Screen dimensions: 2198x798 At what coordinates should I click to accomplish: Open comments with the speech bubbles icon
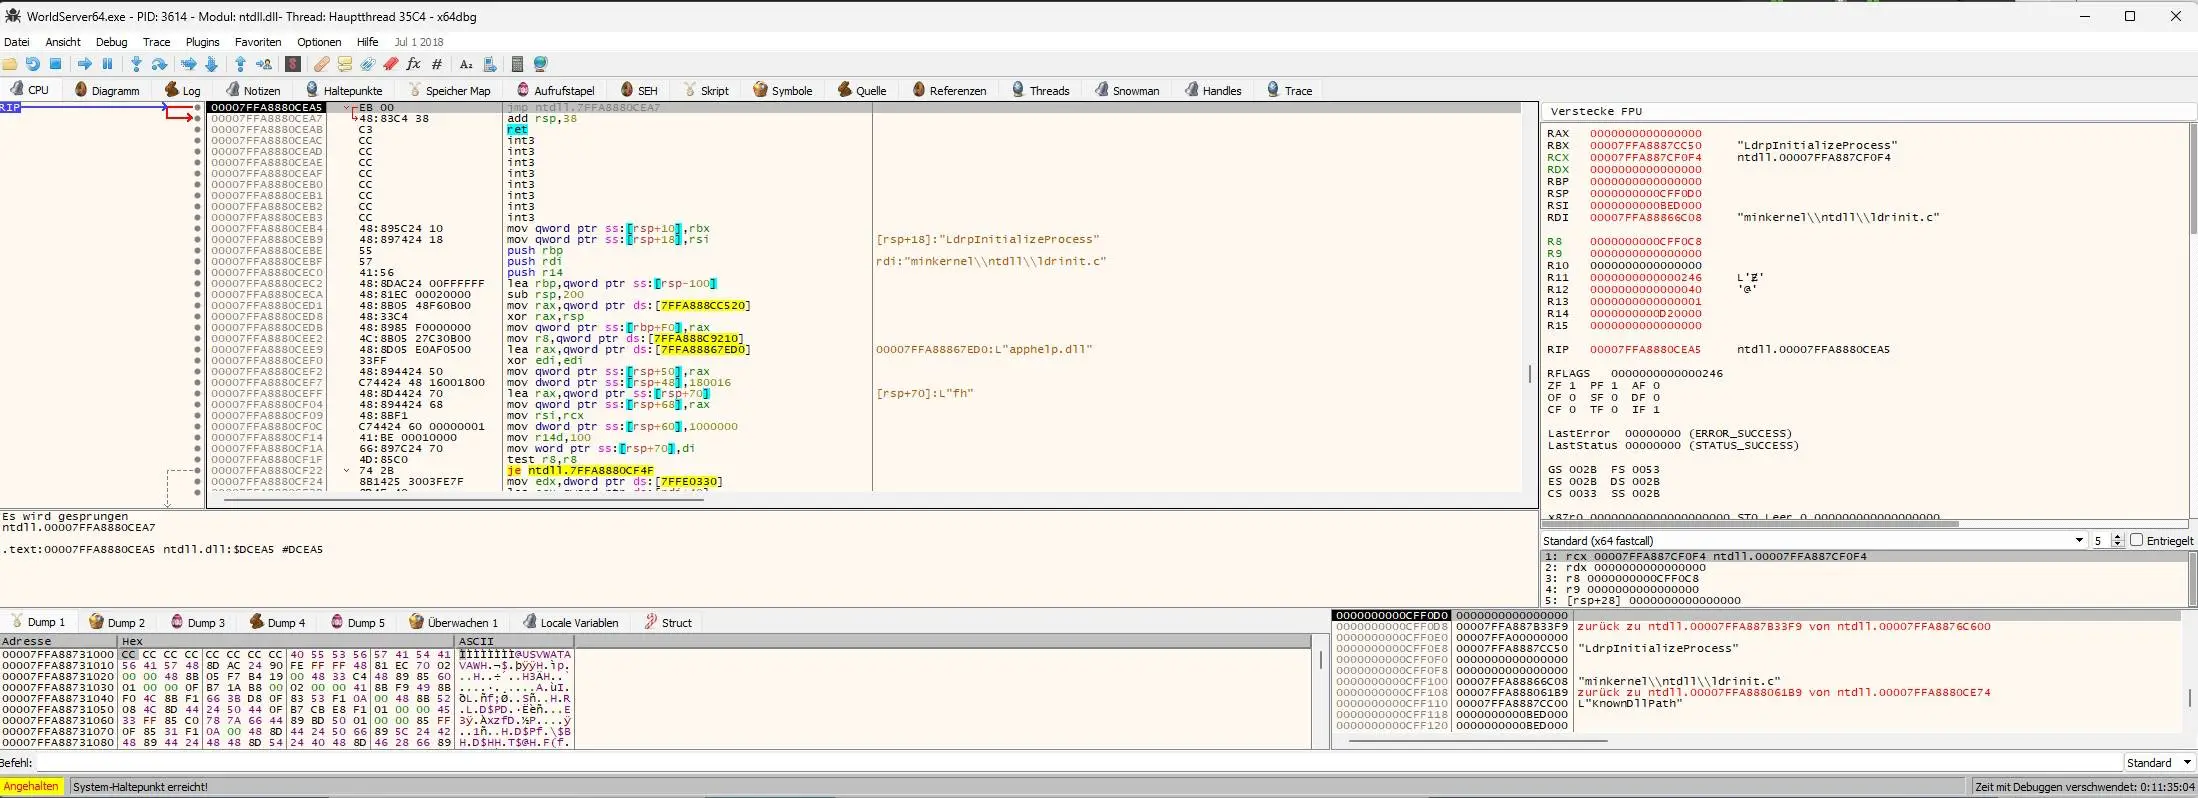345,64
